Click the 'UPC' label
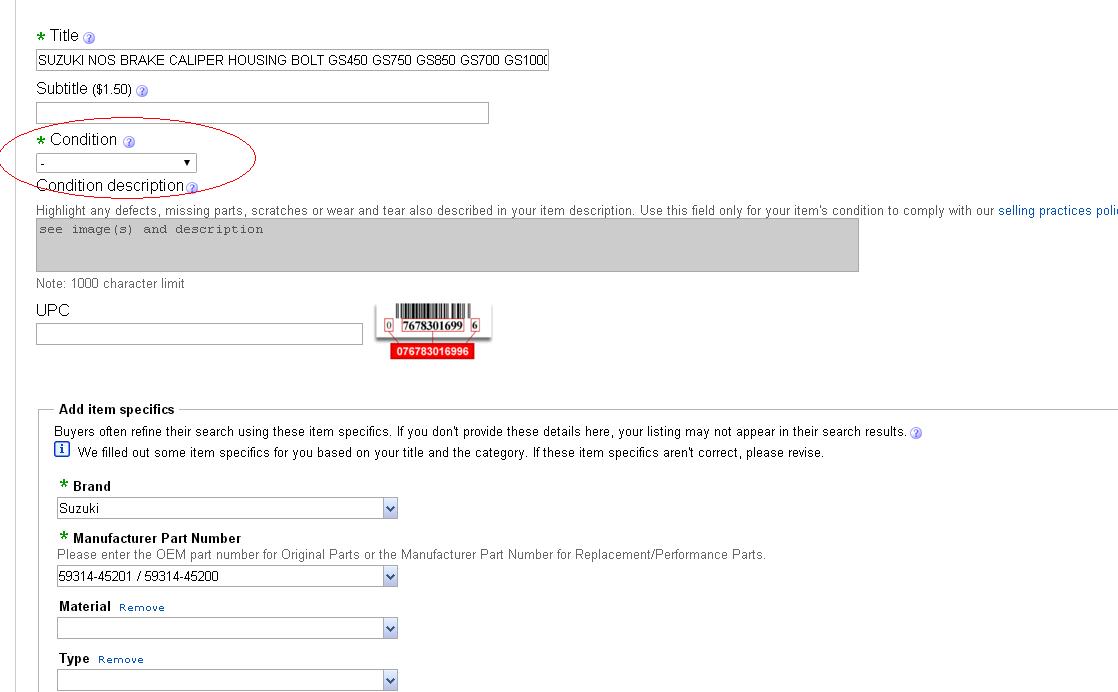The image size is (1118, 692). click(53, 311)
